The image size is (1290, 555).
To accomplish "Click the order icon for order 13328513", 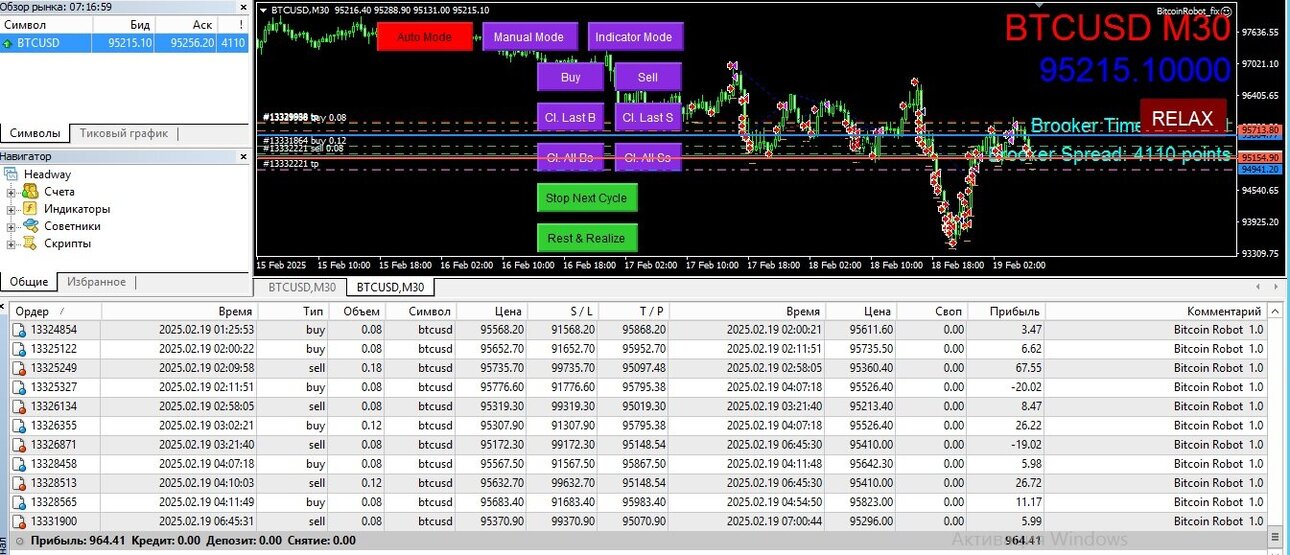I will 19,483.
